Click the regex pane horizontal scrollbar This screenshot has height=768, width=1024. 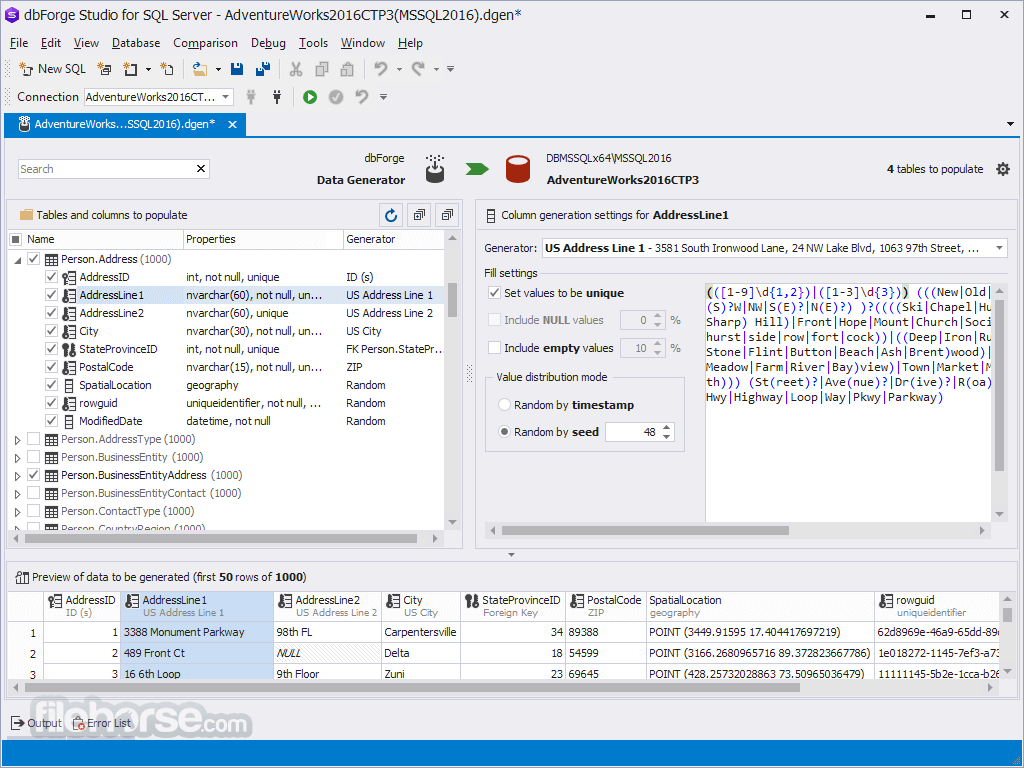coord(645,531)
